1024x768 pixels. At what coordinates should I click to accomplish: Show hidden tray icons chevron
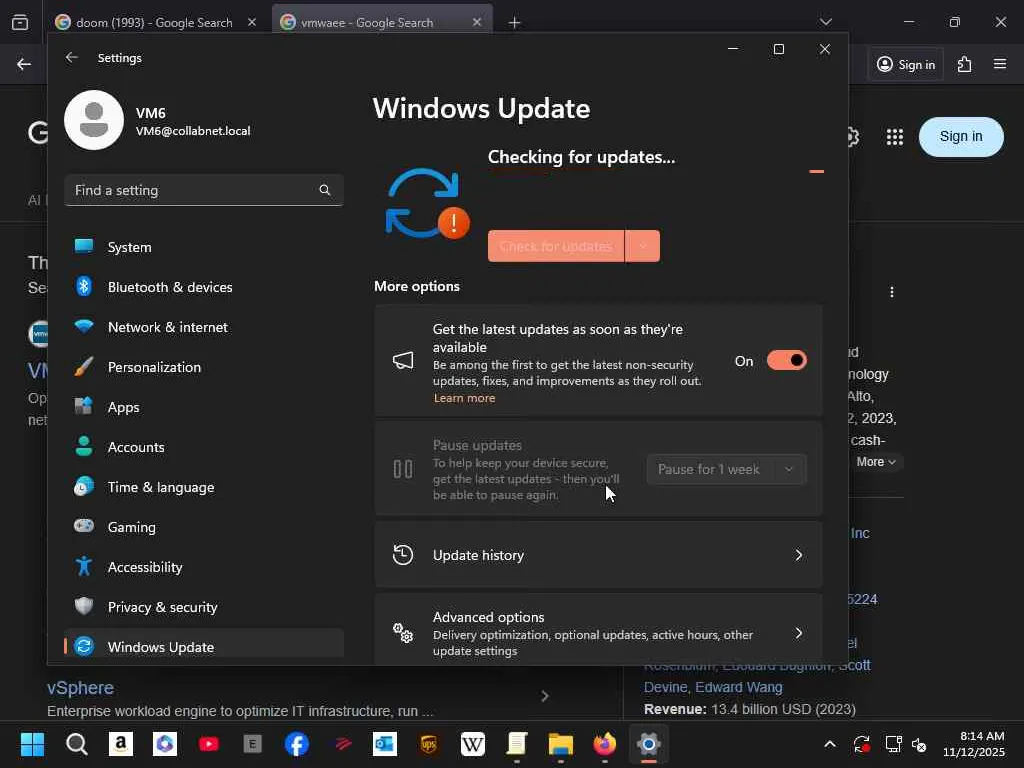pyautogui.click(x=829, y=744)
